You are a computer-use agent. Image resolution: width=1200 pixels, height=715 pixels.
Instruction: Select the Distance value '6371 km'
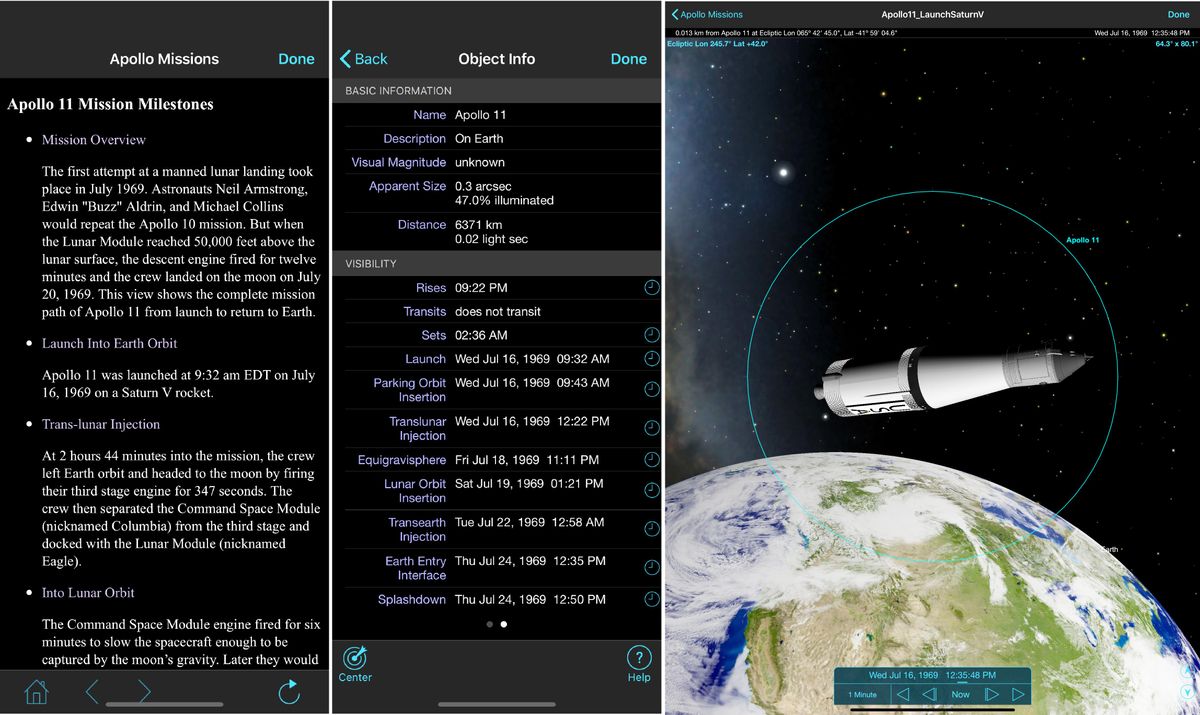click(478, 225)
